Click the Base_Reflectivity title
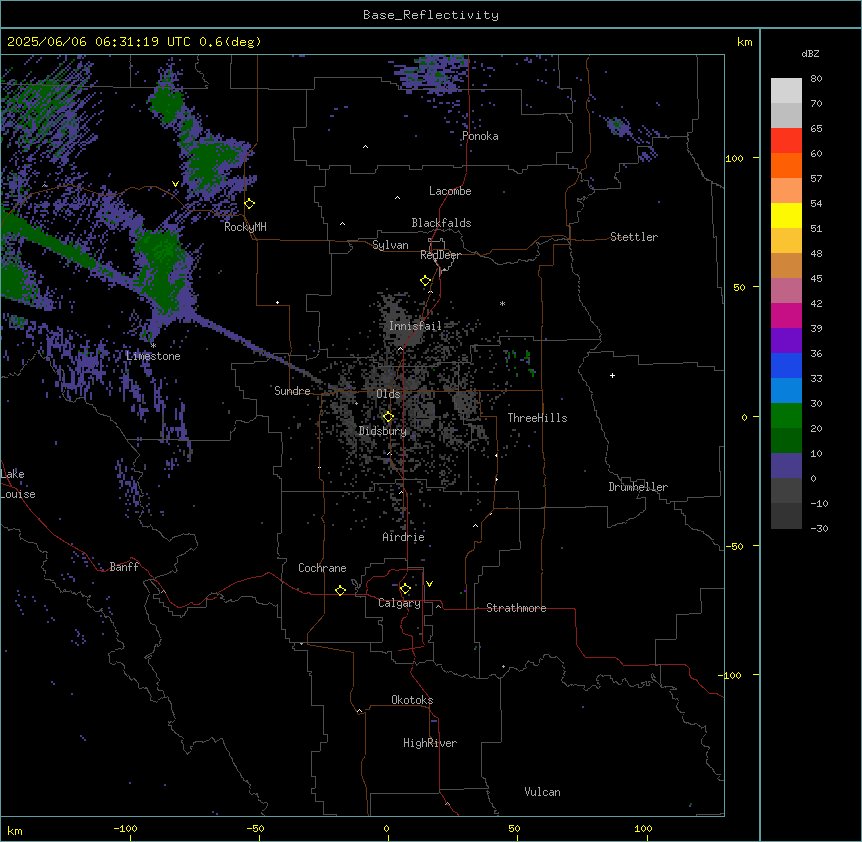862x842 pixels. pos(431,15)
